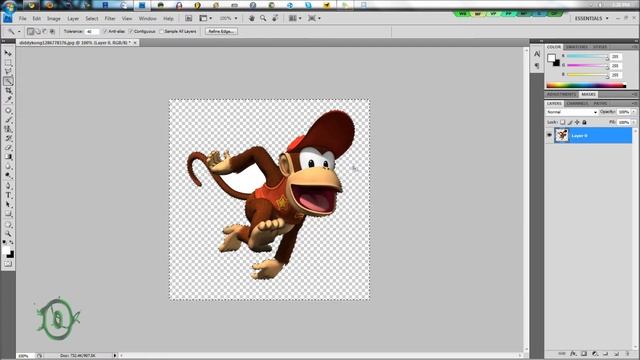
Task: Click the red channel slider
Action: 587,56
